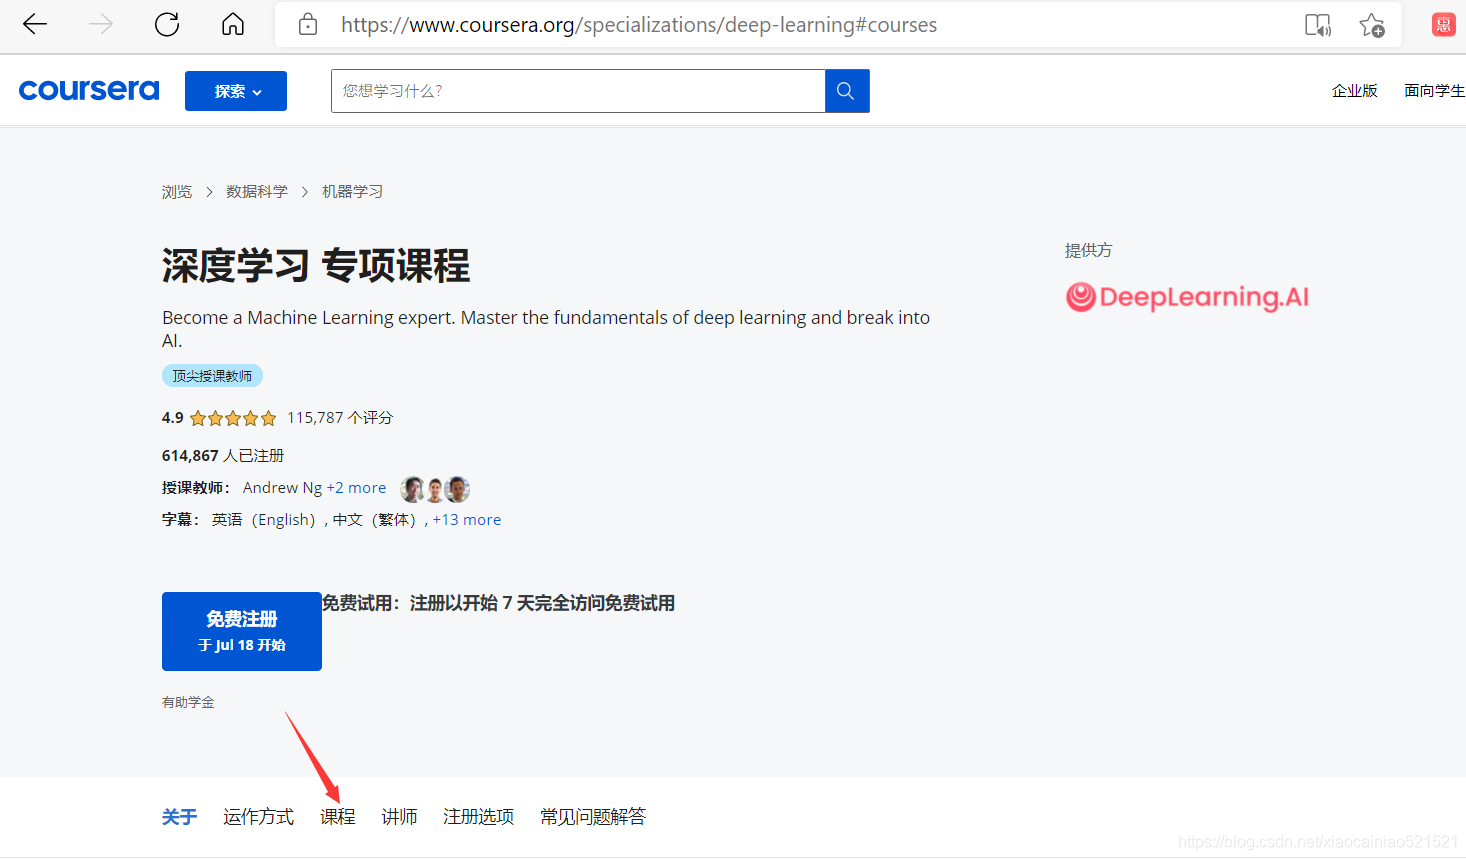
Task: Add page to favorites star icon
Action: 1372,25
